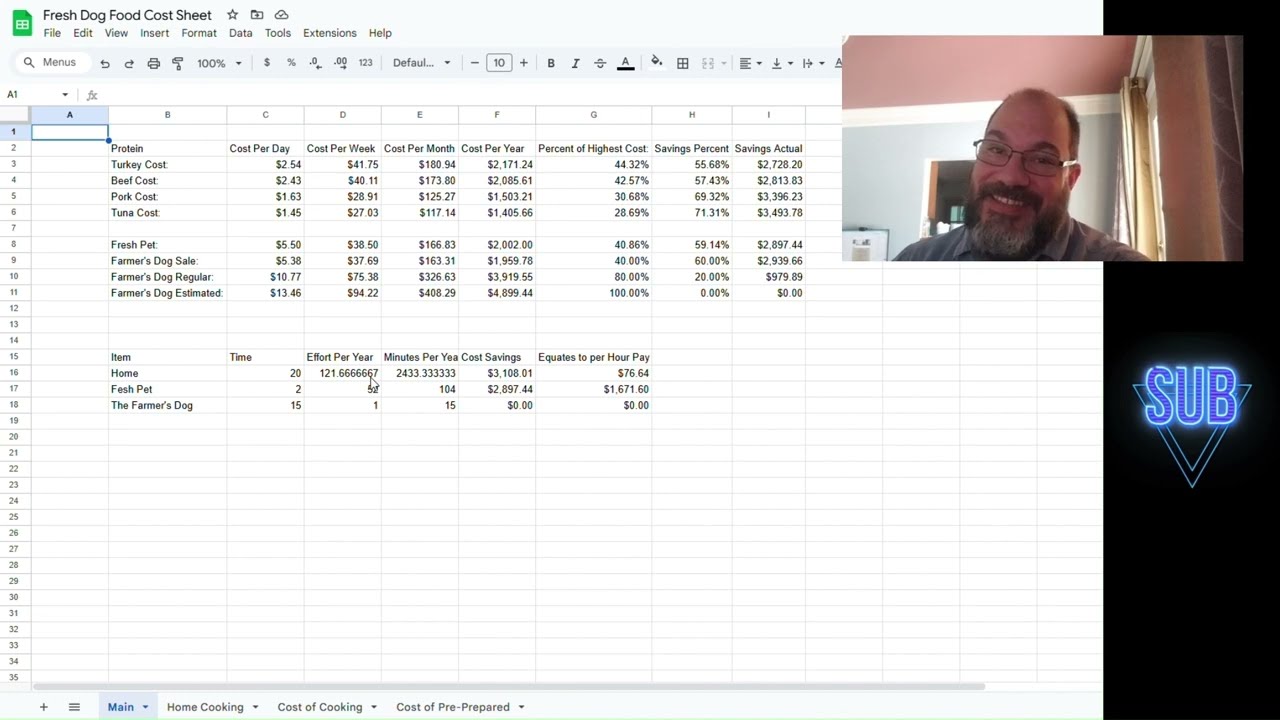Open text wrapping dropdown
Image resolution: width=1280 pixels, height=720 pixels.
(x=813, y=63)
